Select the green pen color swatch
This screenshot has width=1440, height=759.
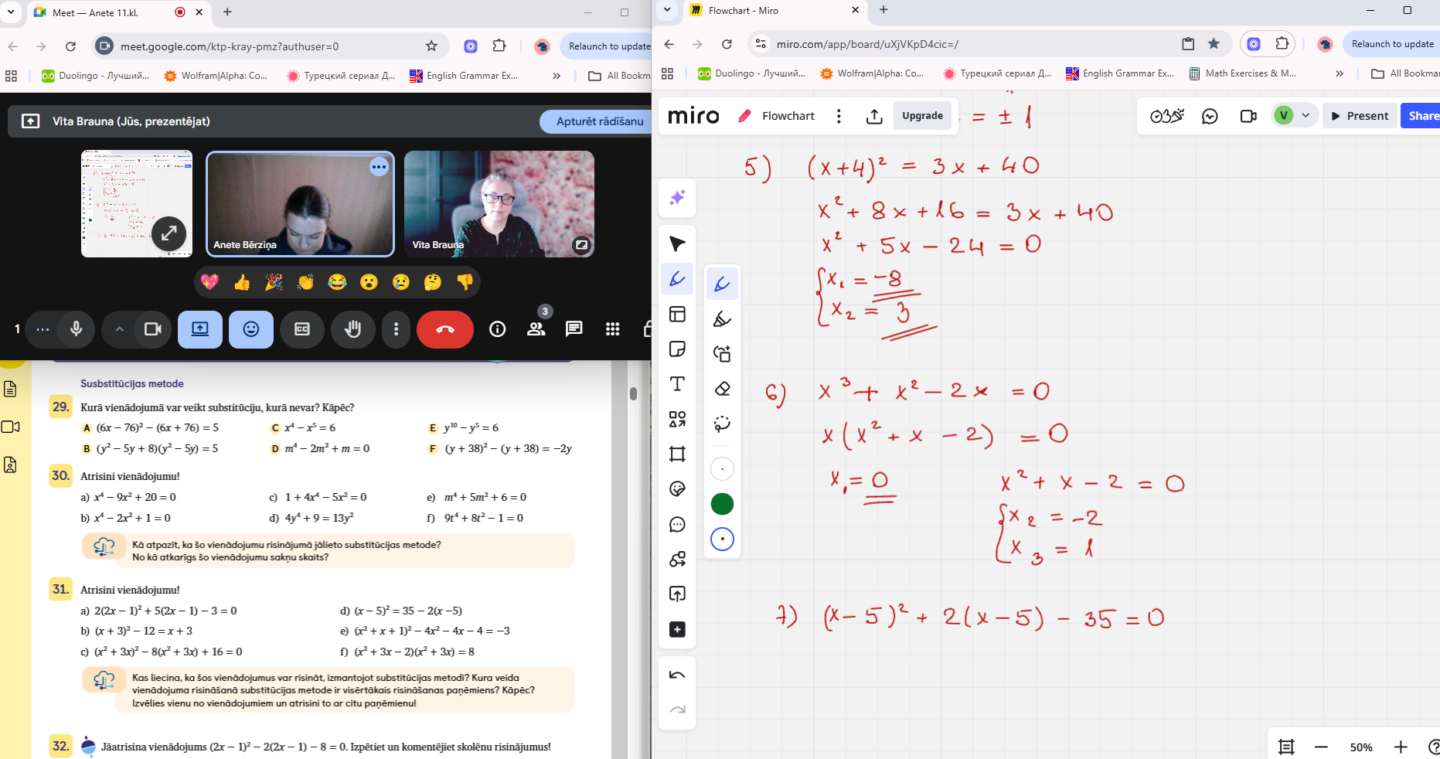[722, 504]
